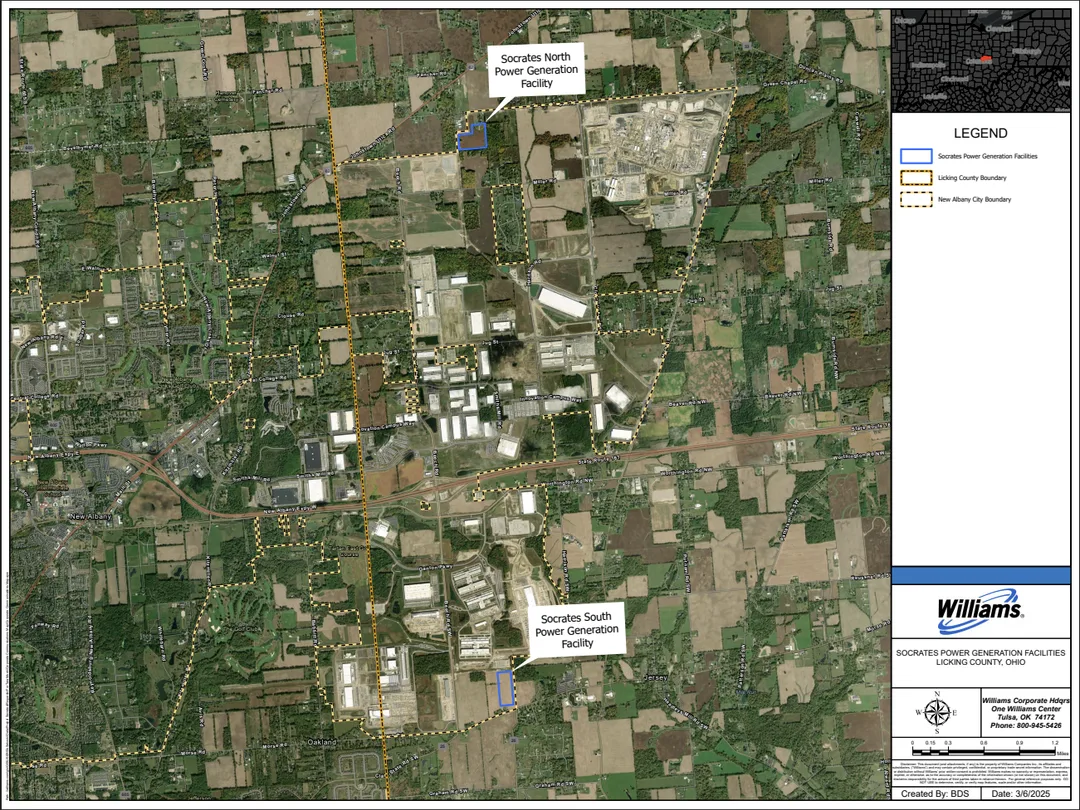1080x810 pixels.
Task: Click the red location marker on inset map
Action: [987, 59]
